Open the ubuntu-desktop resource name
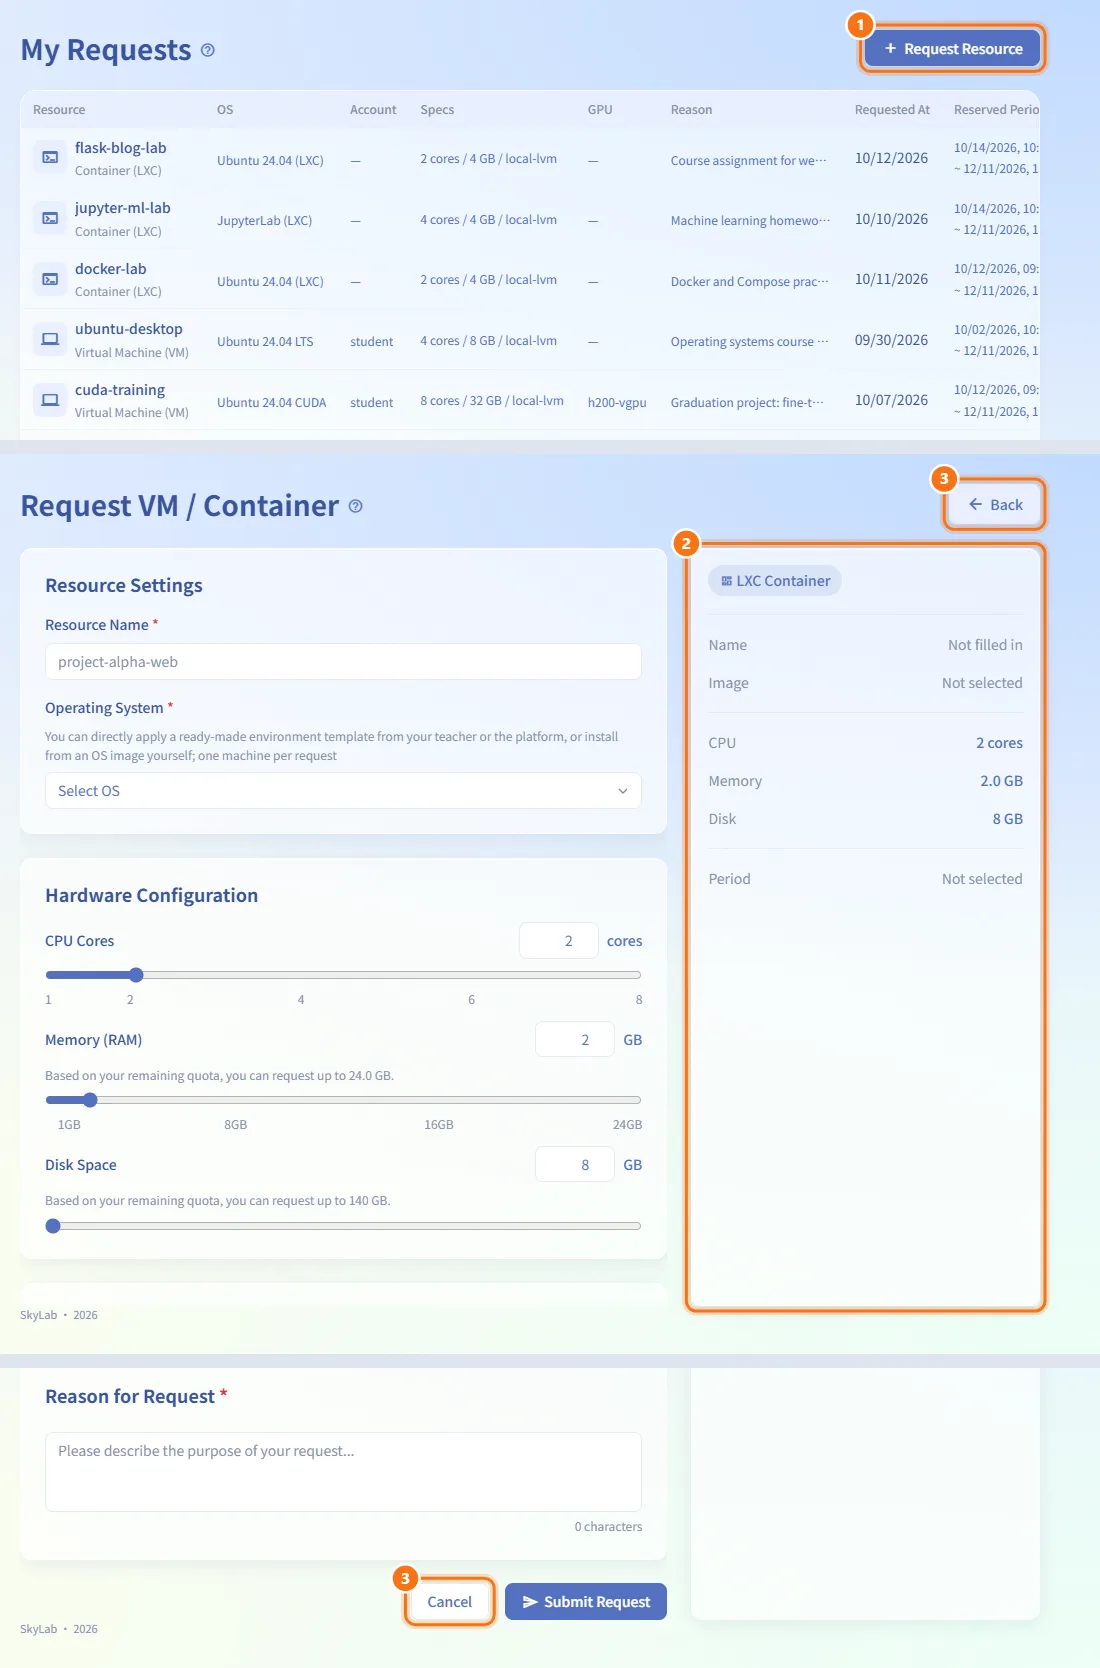The image size is (1100, 1668). coord(129,329)
